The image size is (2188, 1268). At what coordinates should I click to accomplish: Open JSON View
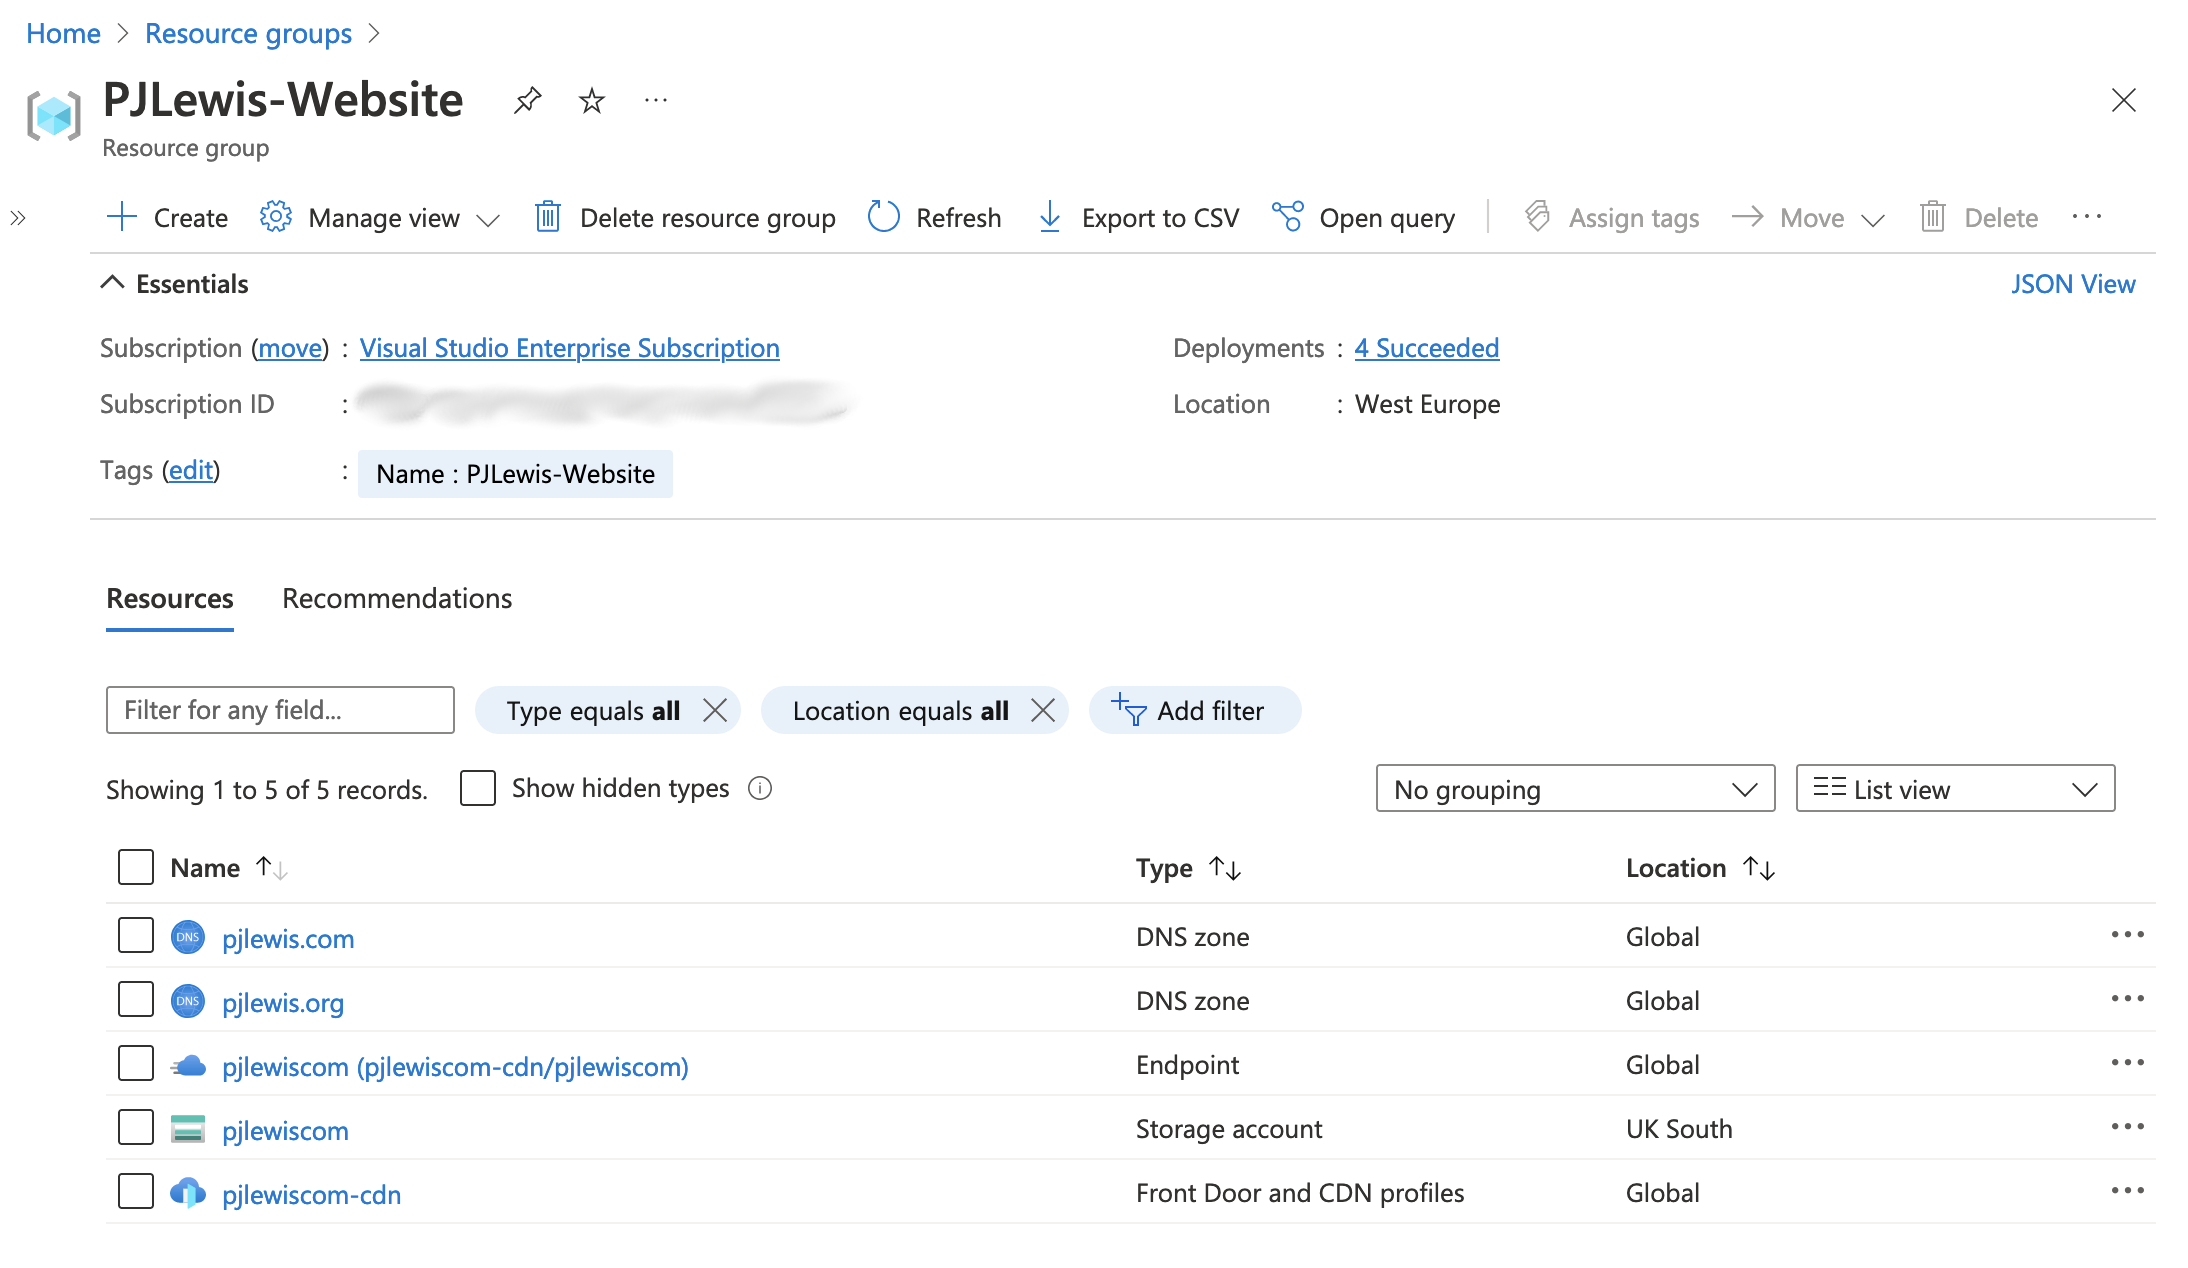[x=2073, y=284]
